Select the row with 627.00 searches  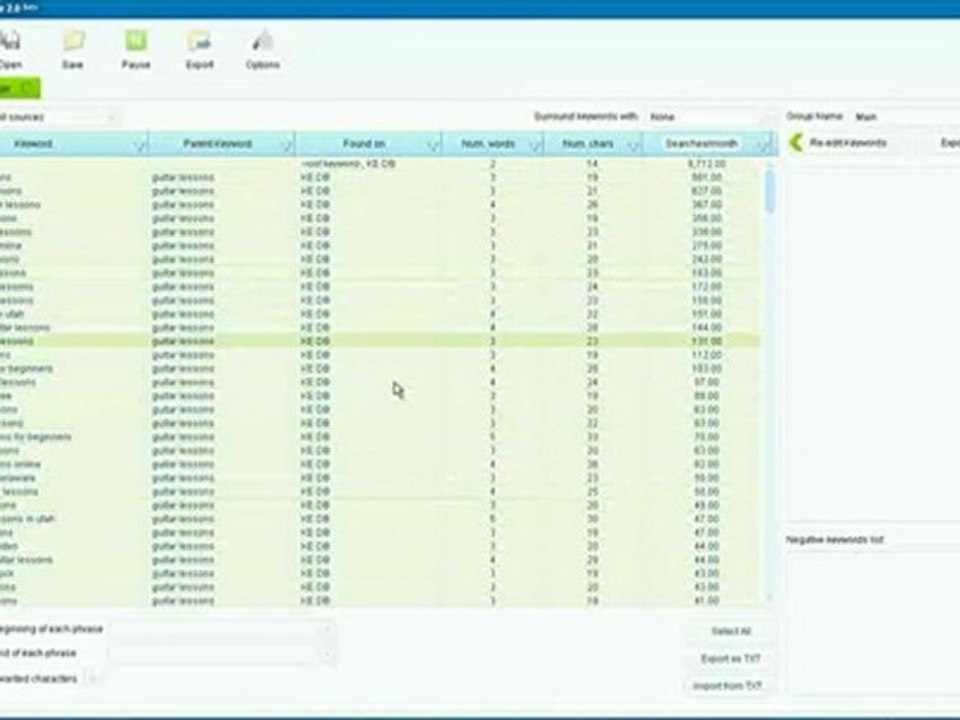(x=380, y=191)
